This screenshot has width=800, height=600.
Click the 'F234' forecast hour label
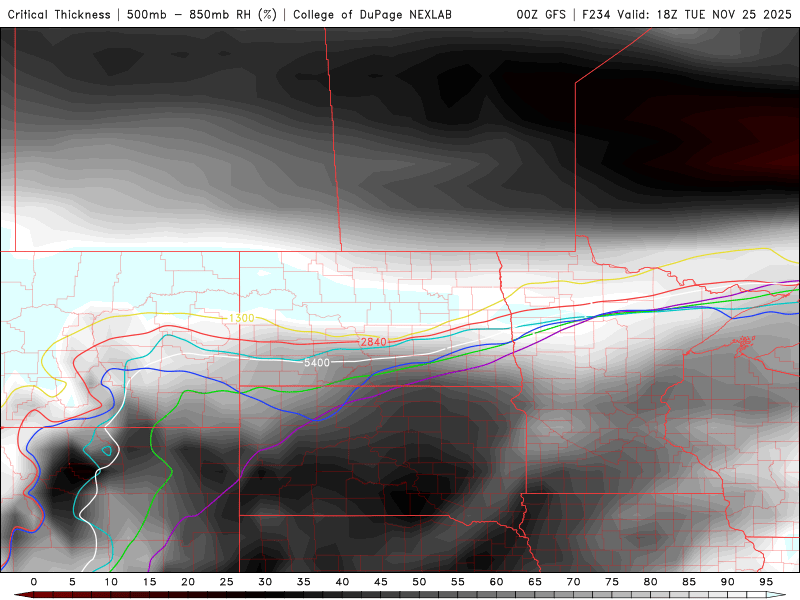pyautogui.click(x=597, y=15)
